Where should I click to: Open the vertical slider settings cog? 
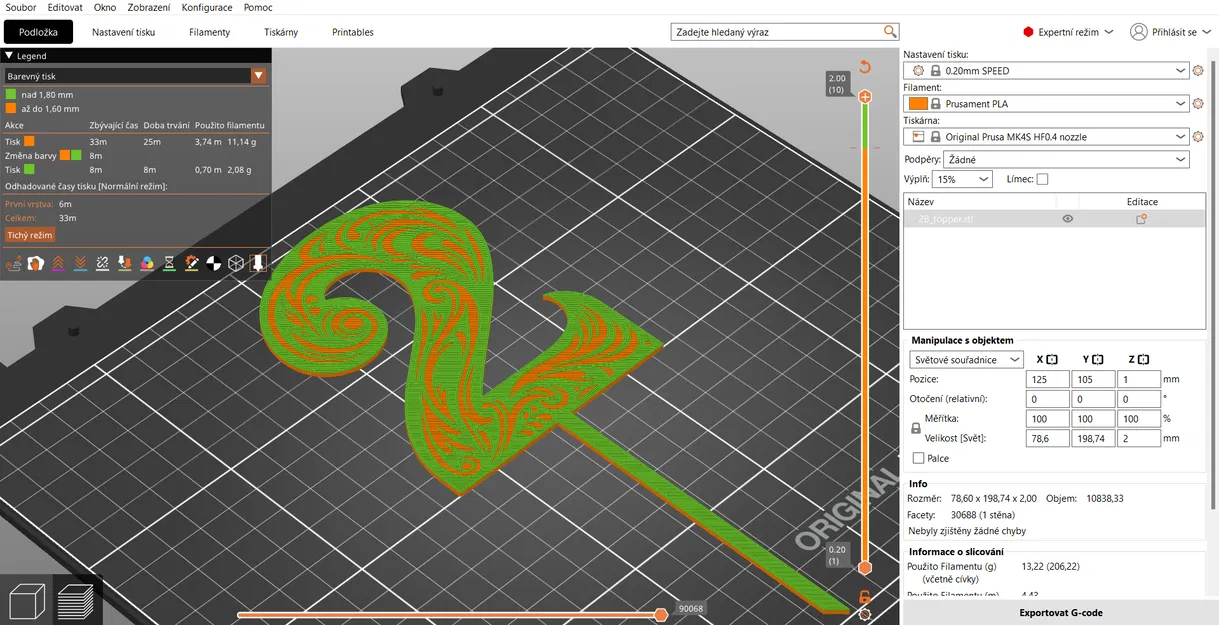(865, 614)
